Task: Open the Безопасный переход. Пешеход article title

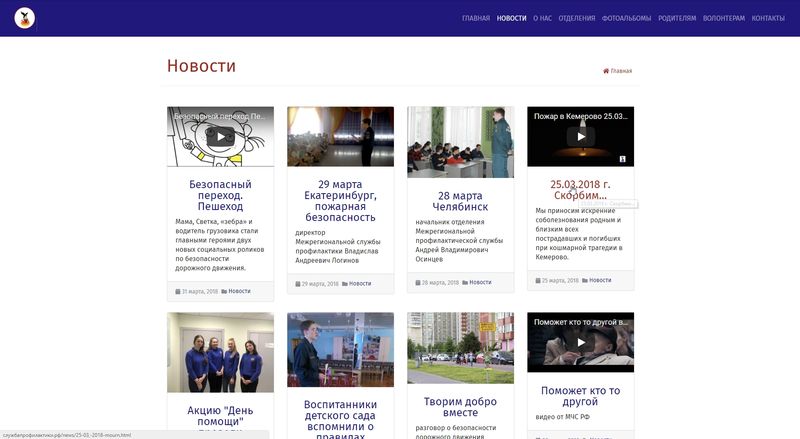Action: tap(220, 196)
